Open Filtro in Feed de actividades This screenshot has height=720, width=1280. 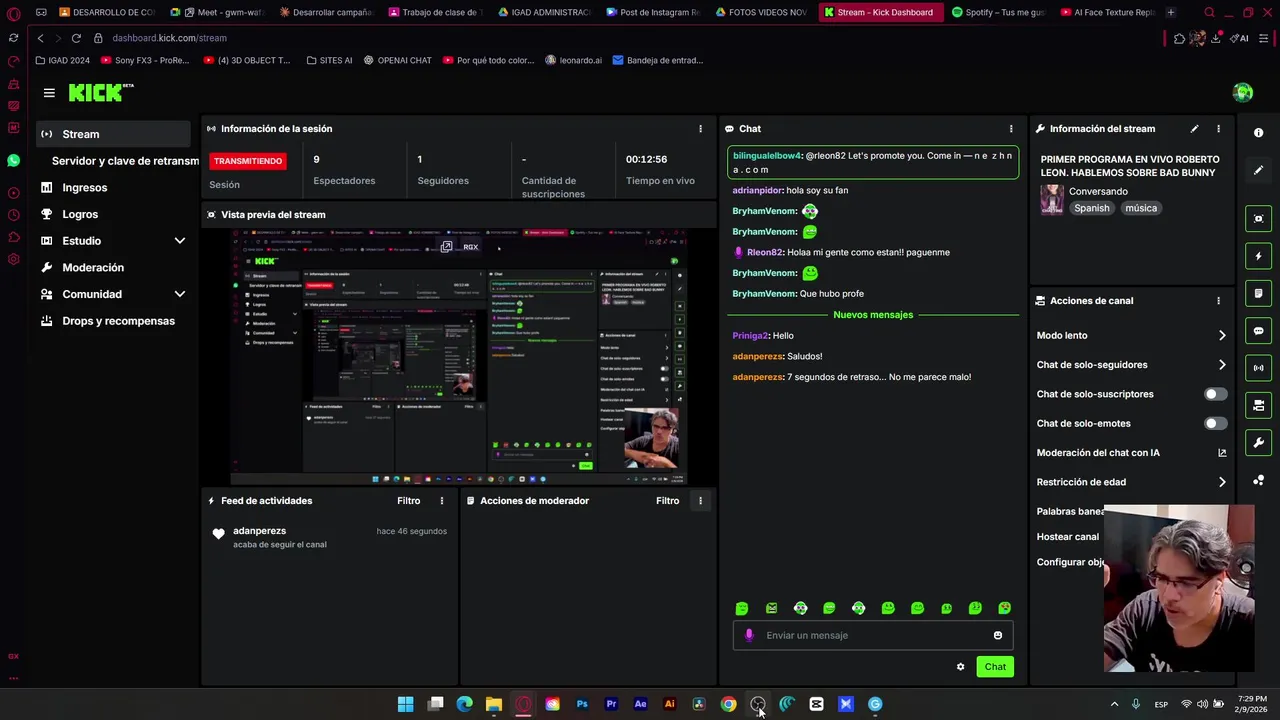[x=408, y=501]
